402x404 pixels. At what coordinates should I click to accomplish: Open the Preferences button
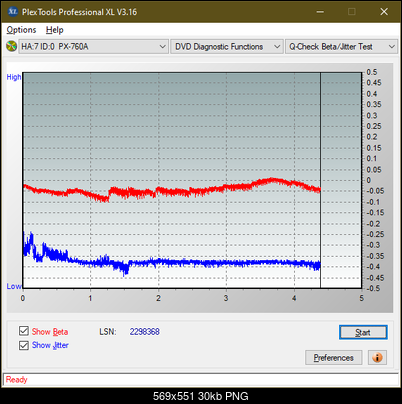(x=334, y=358)
